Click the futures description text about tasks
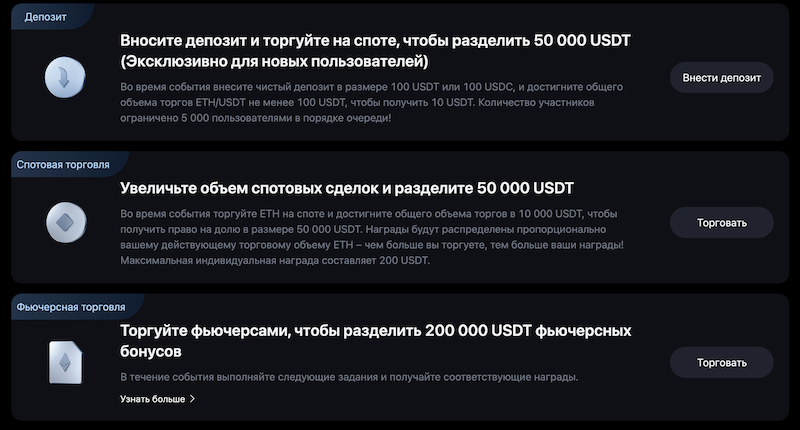 (349, 377)
